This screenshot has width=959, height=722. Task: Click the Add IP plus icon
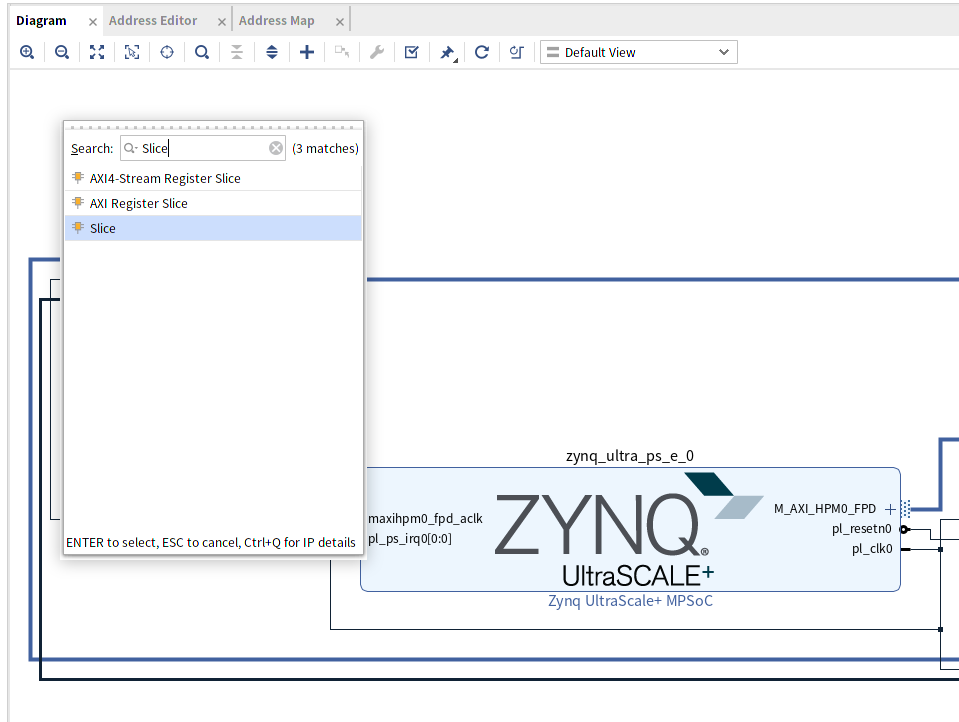[x=307, y=52]
